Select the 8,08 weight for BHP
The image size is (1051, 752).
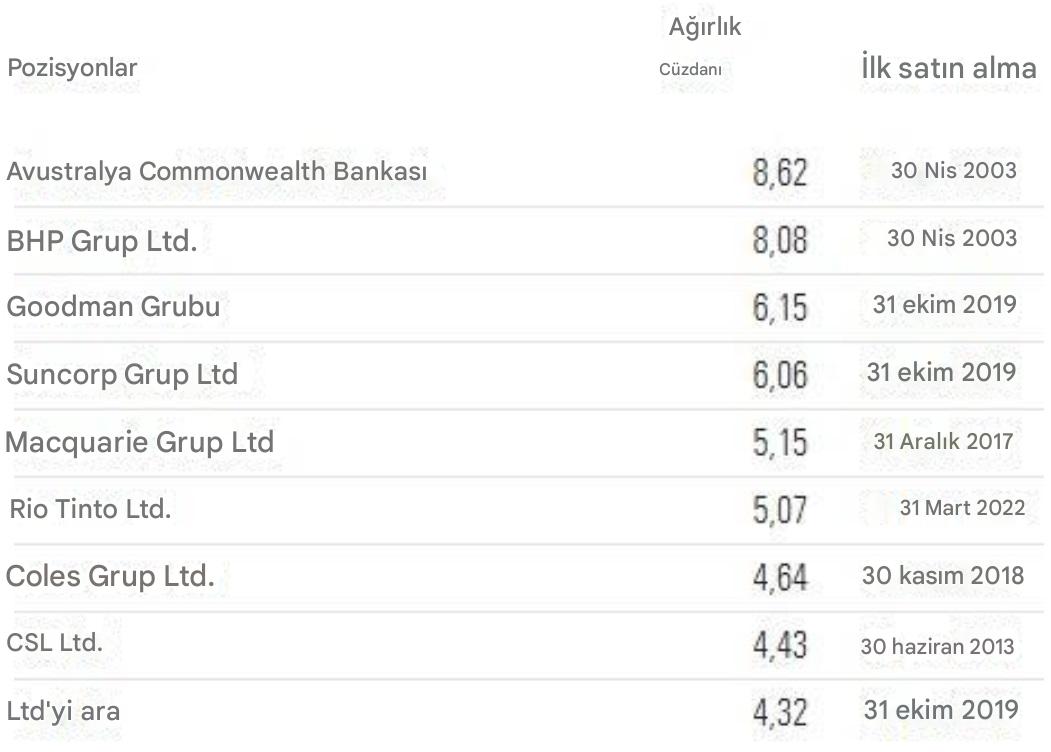point(780,240)
